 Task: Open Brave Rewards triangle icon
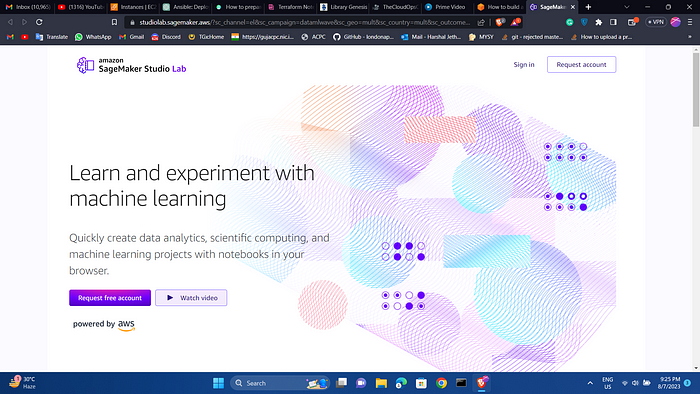(515, 22)
